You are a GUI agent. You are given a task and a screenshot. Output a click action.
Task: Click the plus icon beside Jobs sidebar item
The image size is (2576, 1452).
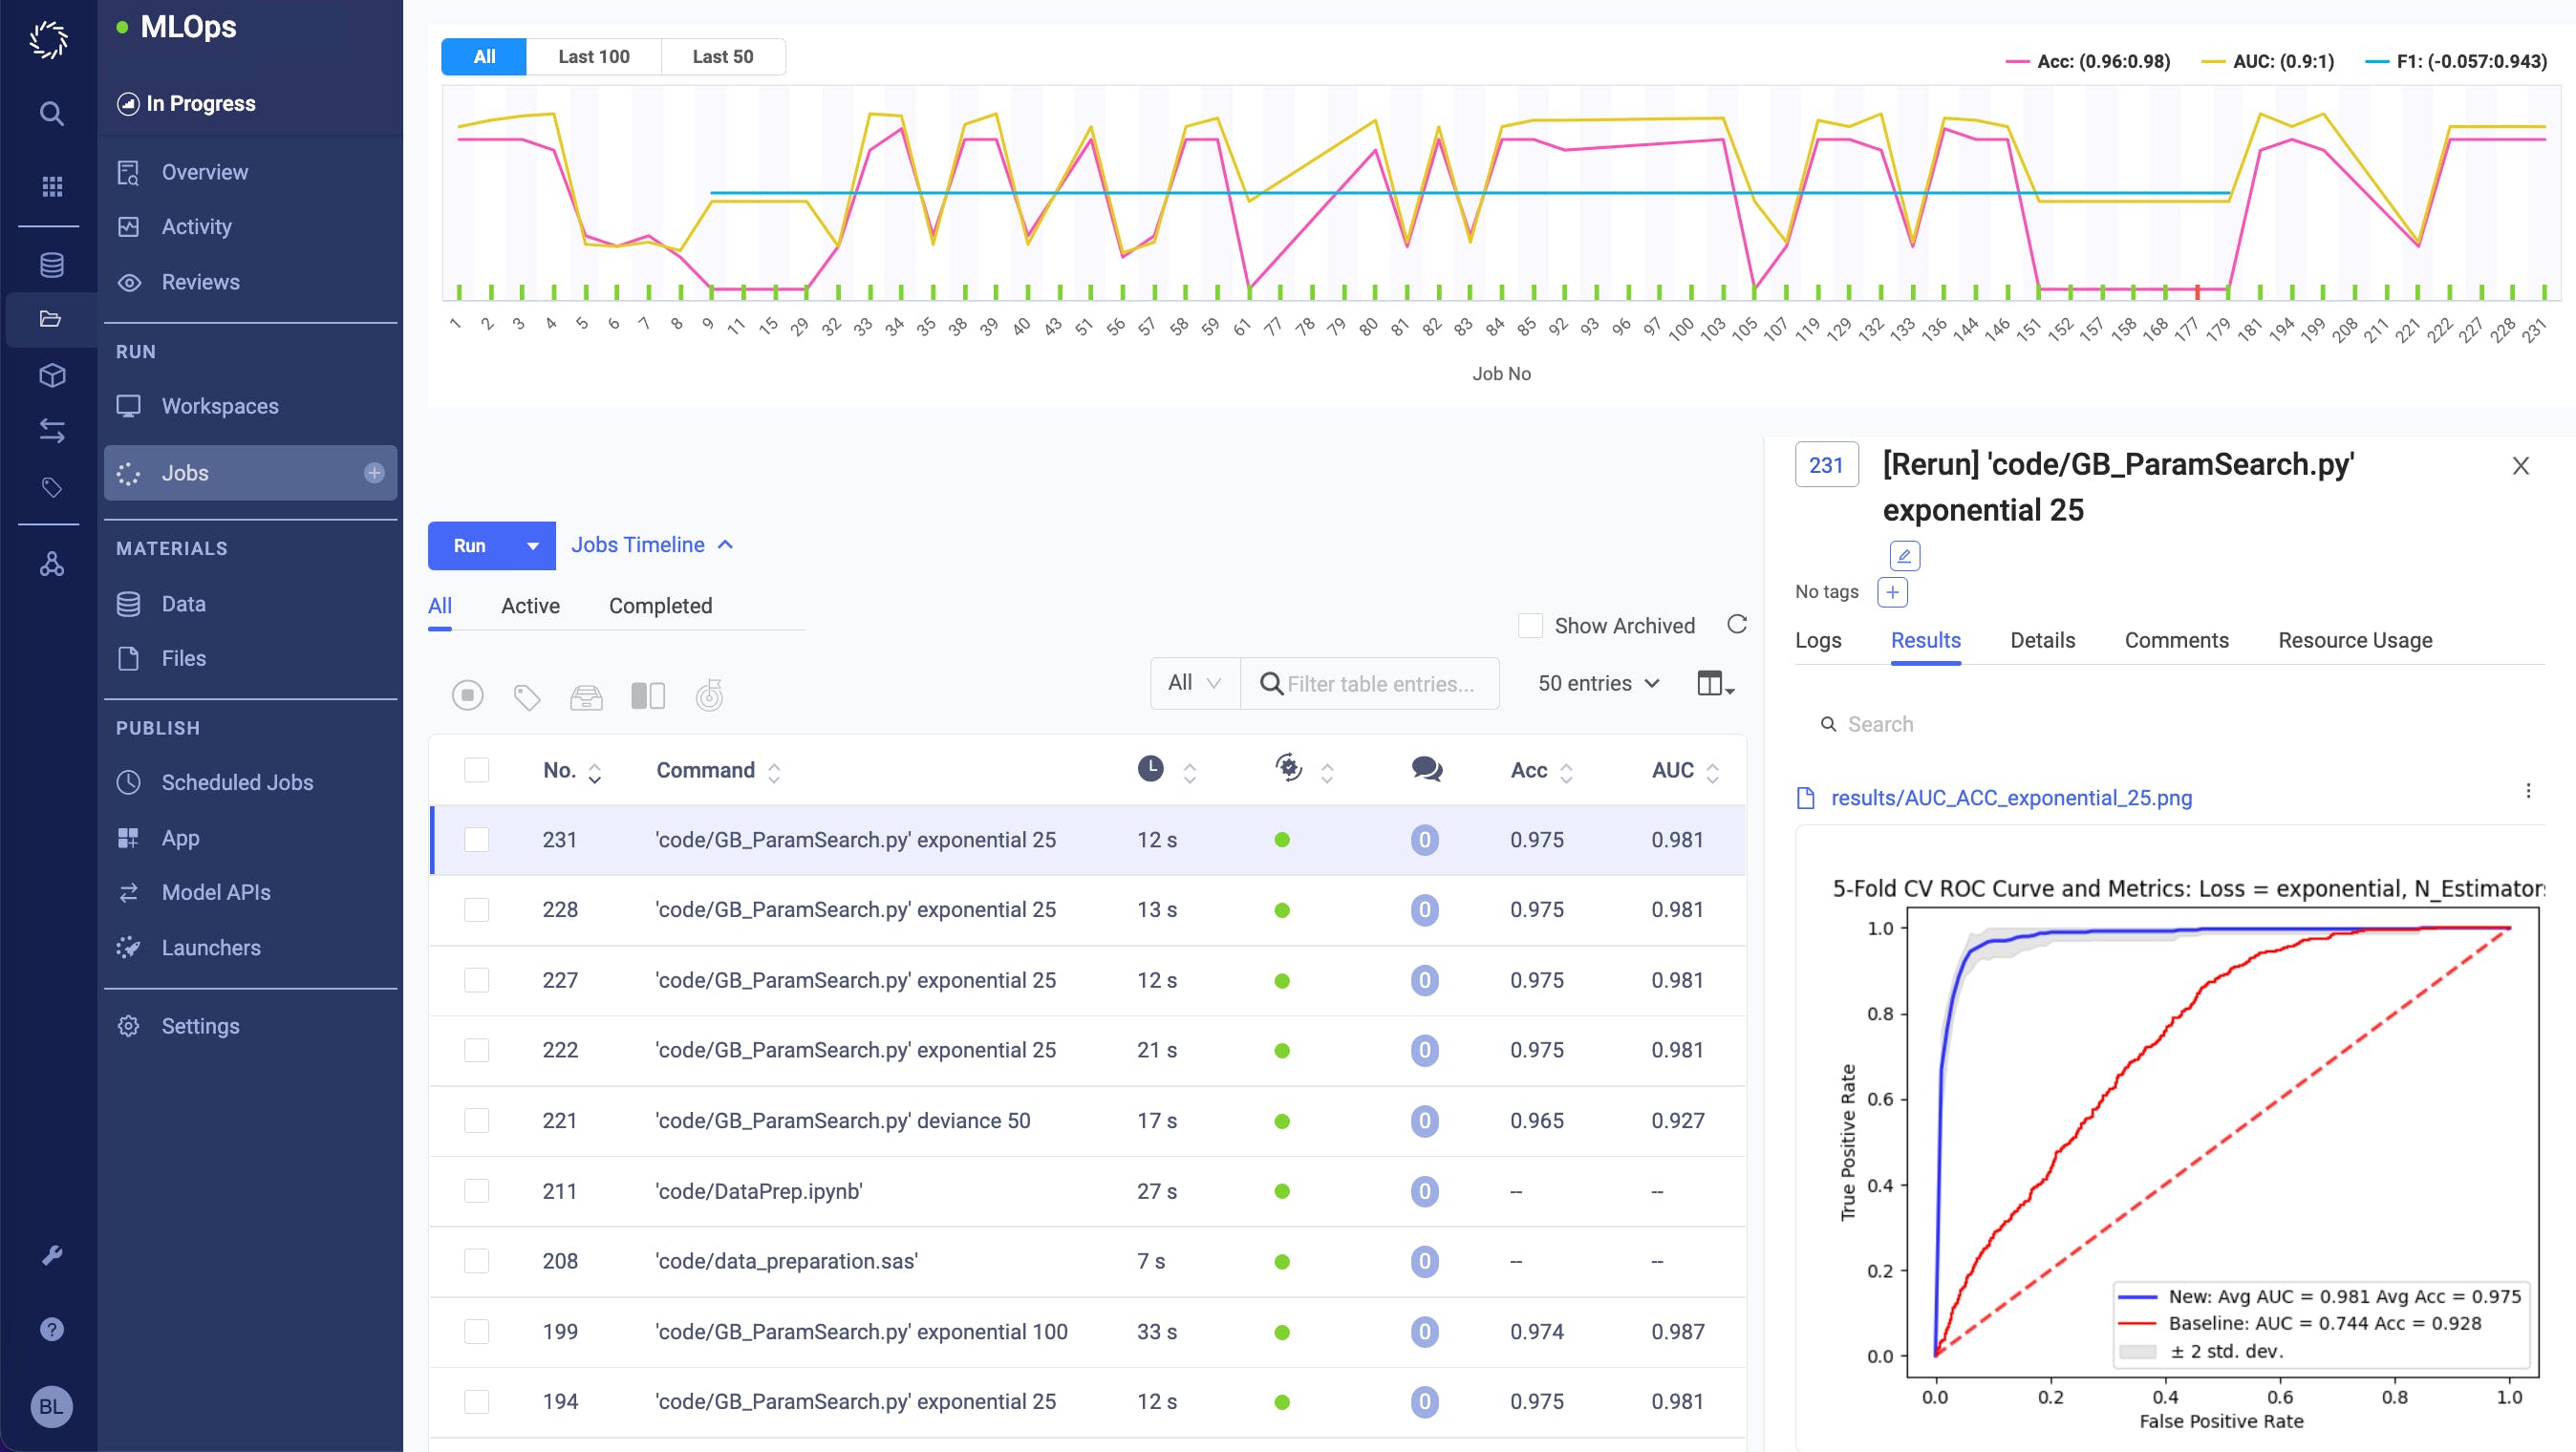(x=374, y=473)
